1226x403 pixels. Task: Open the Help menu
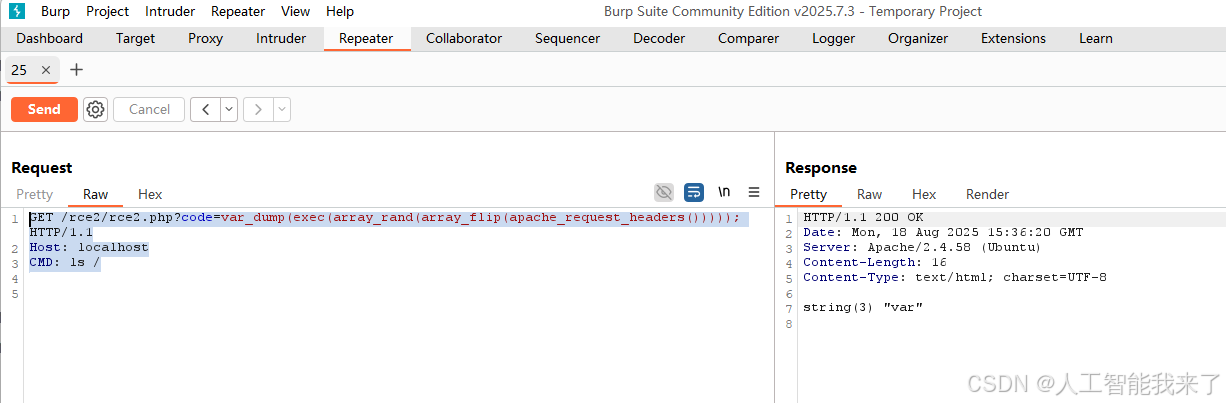(340, 12)
